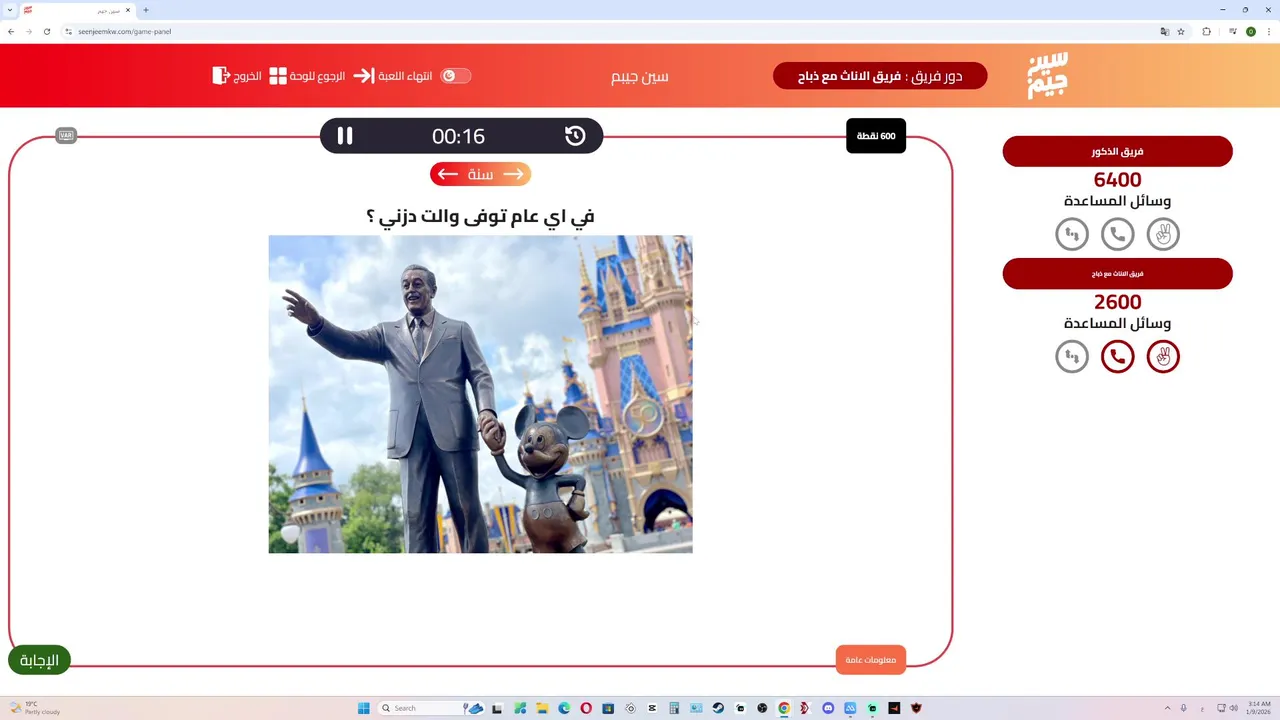Click the سنة hint pill with arrows
Screen dimensions: 1280x720
pos(481,174)
